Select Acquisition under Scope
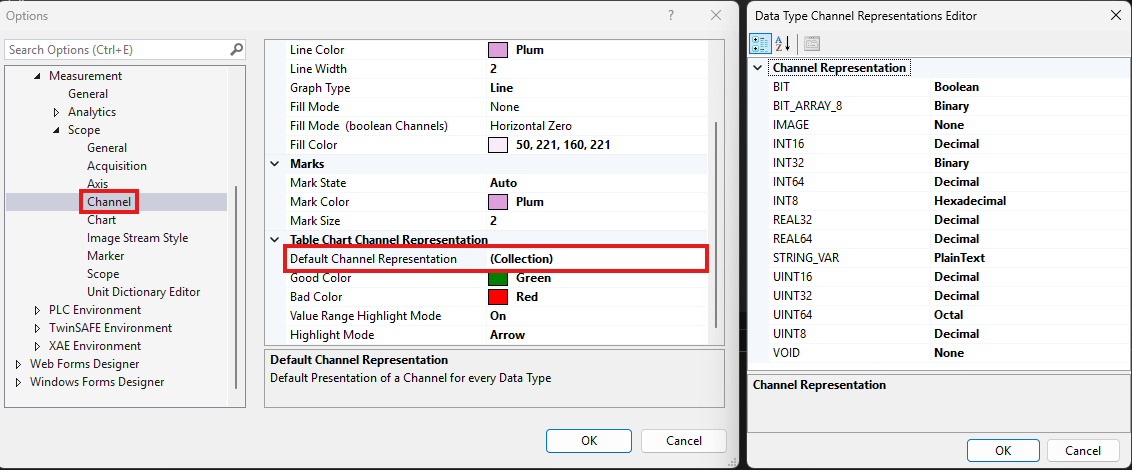 click(116, 166)
